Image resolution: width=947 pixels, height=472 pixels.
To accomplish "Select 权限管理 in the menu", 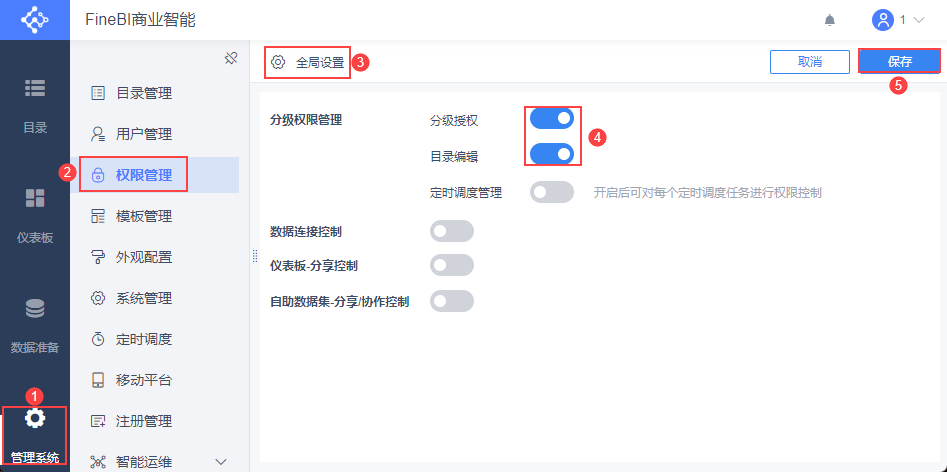I will coord(143,175).
